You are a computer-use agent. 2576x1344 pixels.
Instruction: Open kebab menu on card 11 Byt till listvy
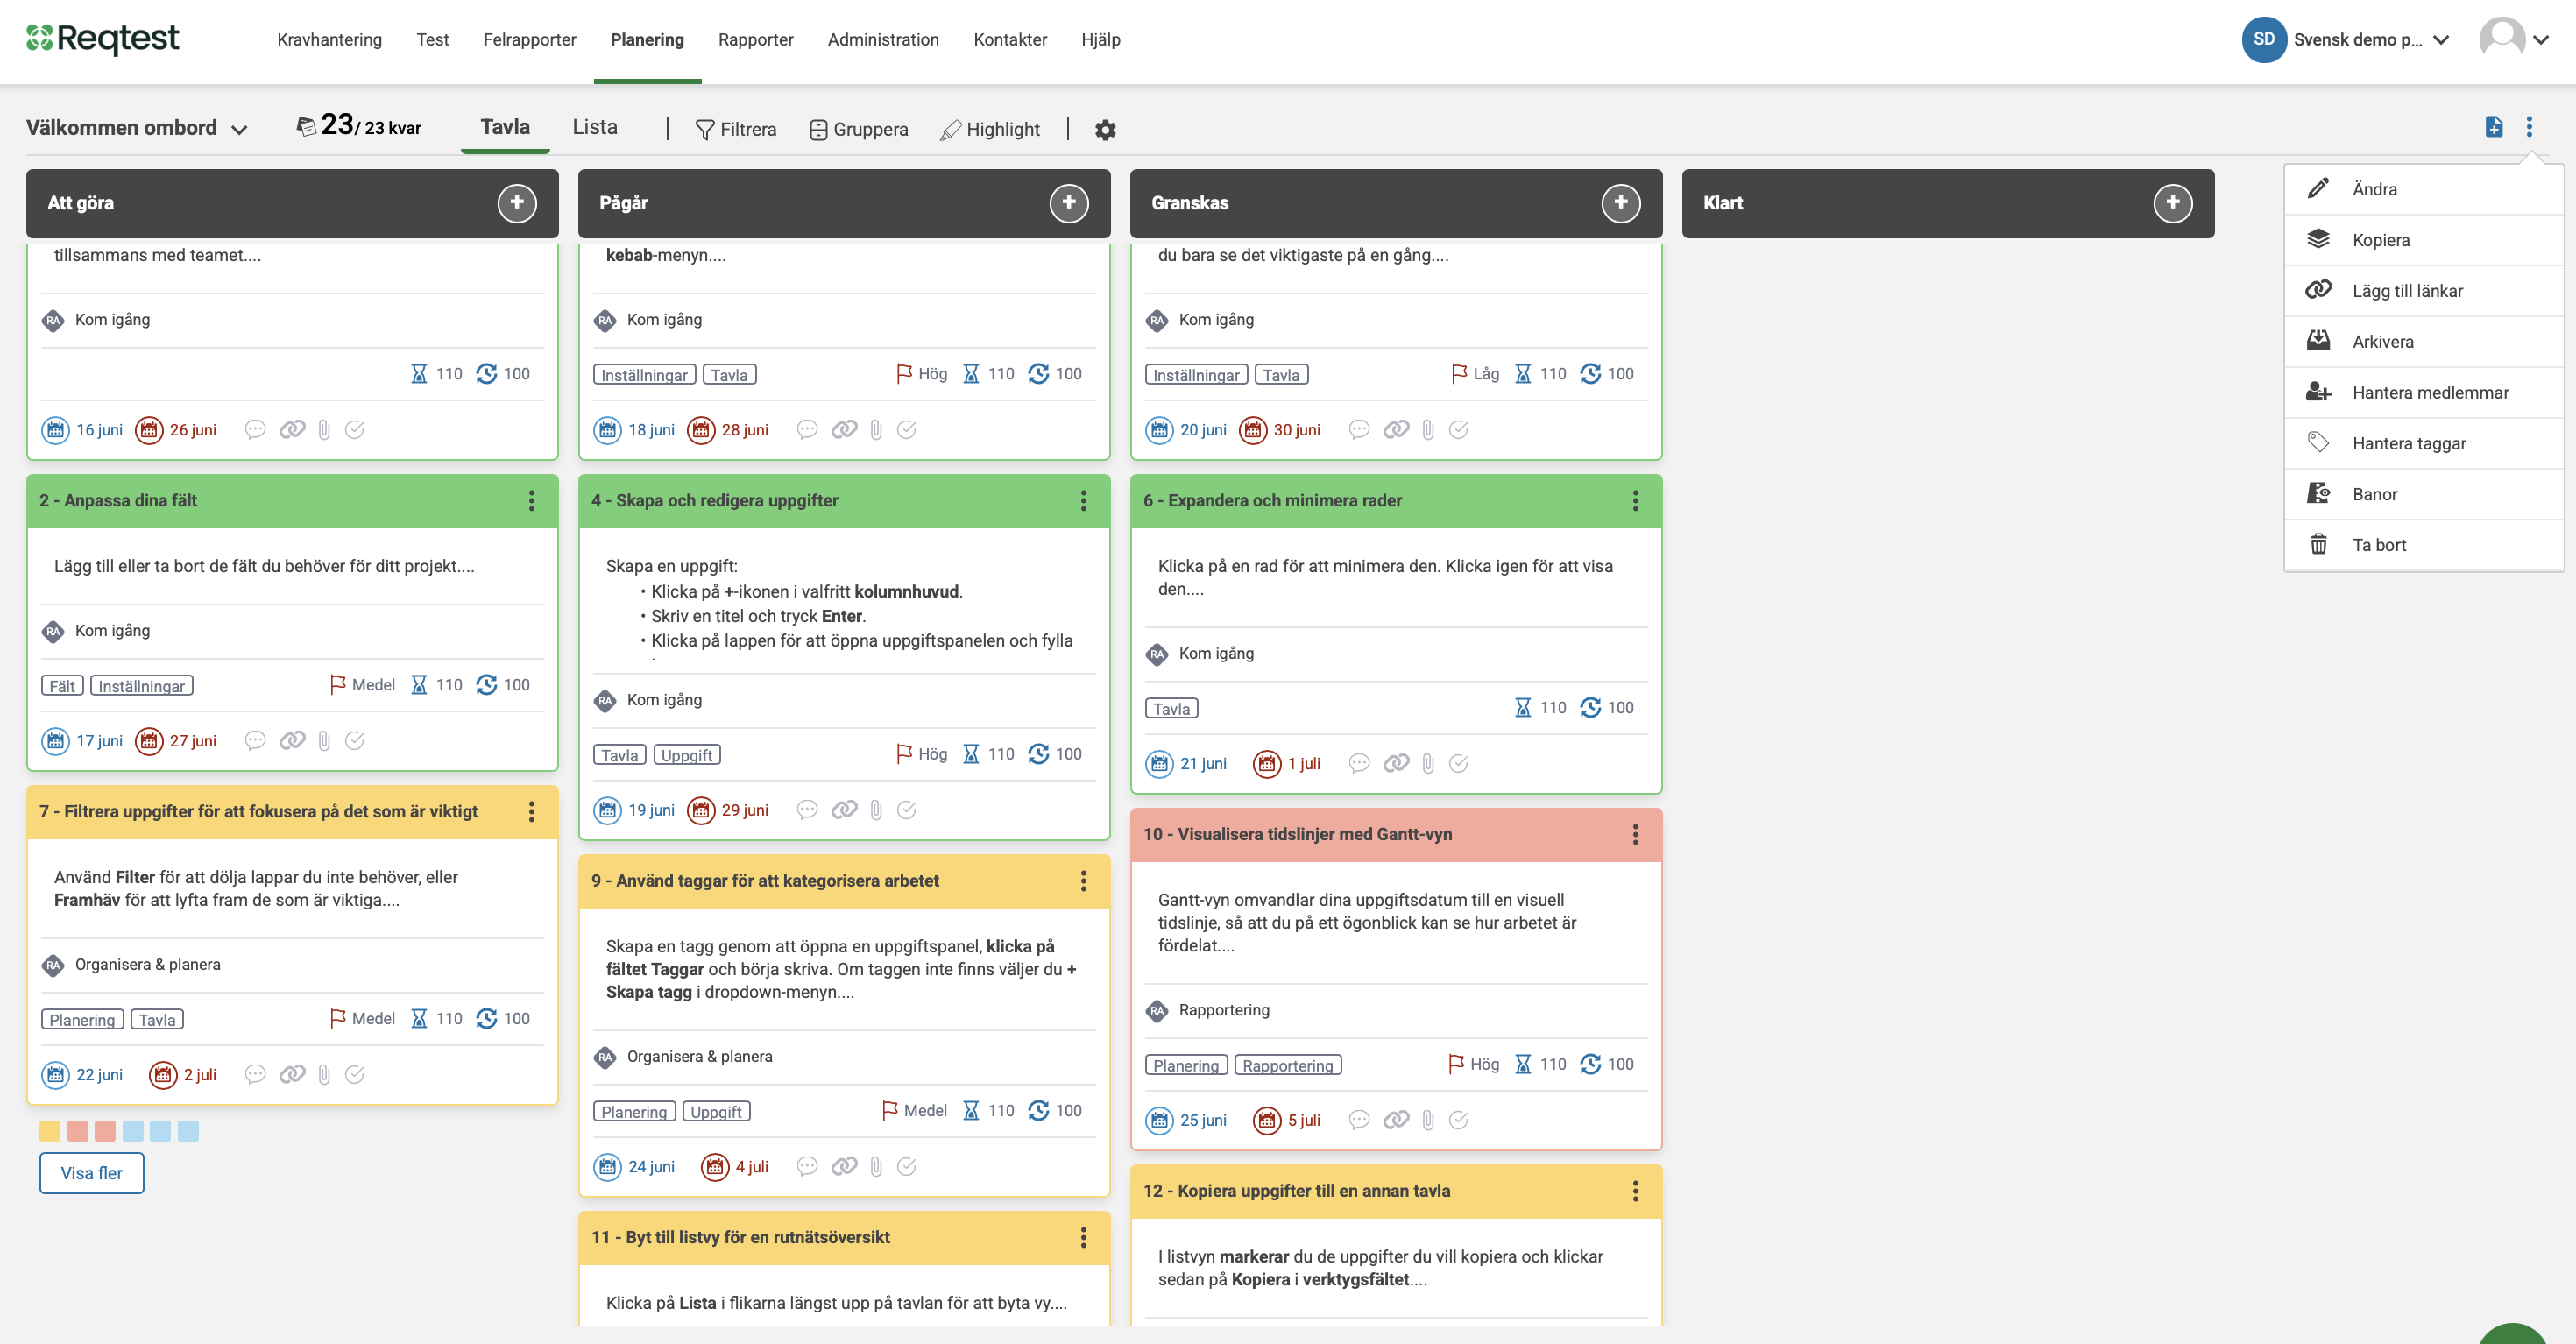click(1084, 1238)
